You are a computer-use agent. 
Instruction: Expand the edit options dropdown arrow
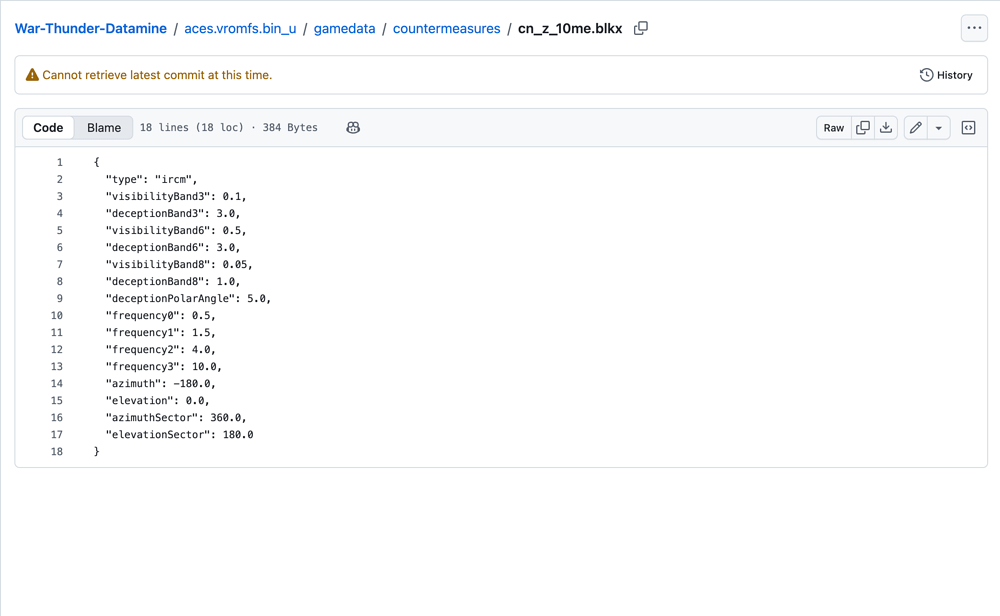[939, 128]
